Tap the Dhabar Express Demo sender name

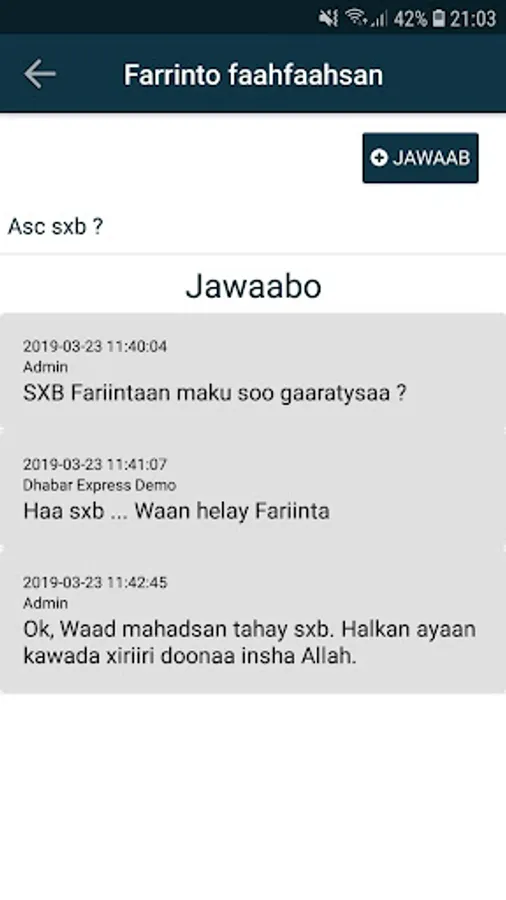click(99, 485)
